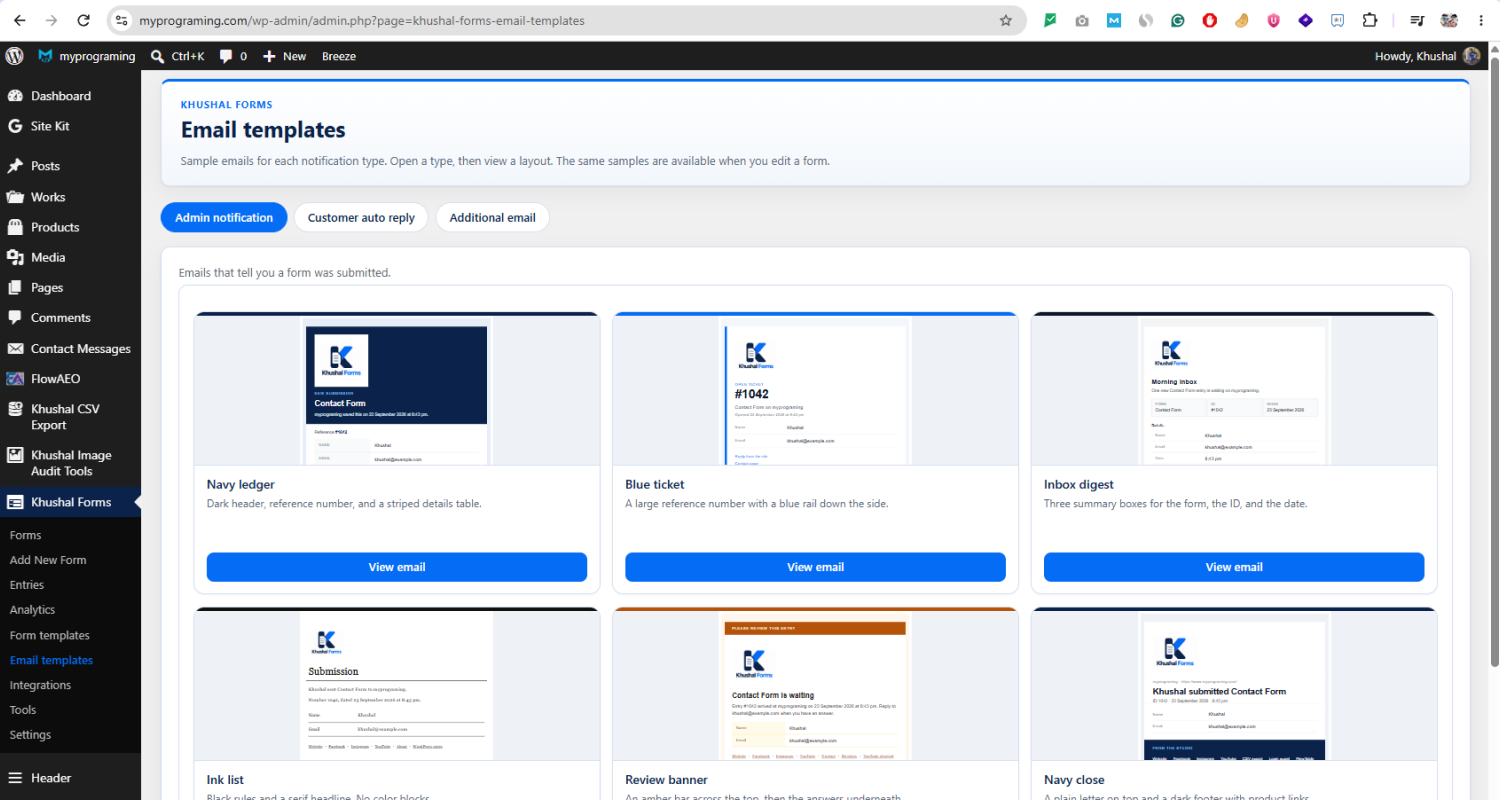Click the Navy ledger preview thumbnail
Viewport: 1500px width, 800px height.
(x=397, y=390)
